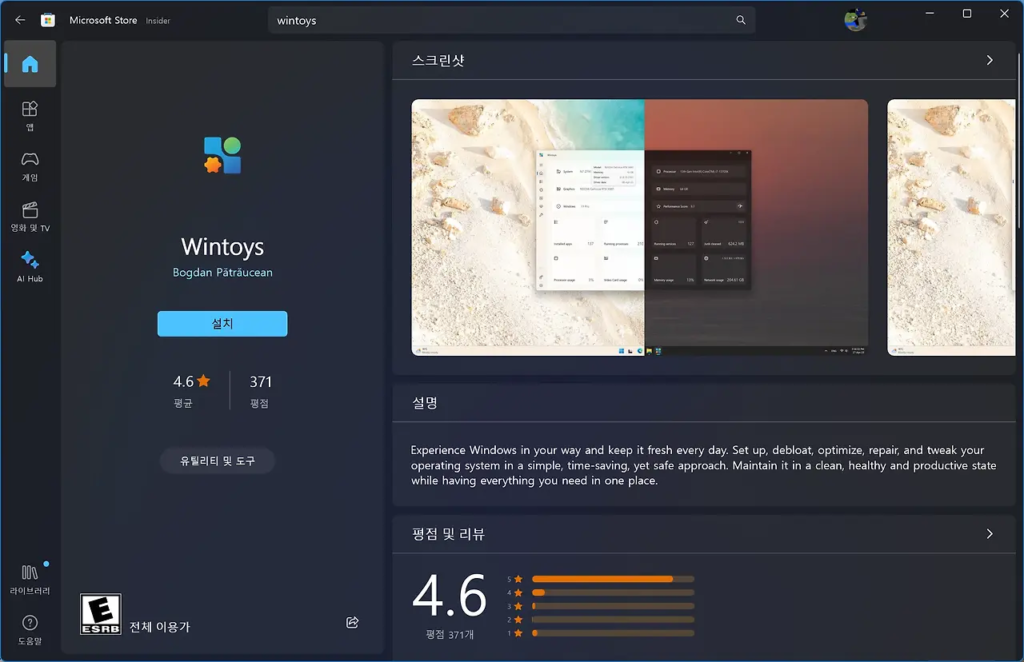Click the 2-star rating bar
Screen dimensions: 1024x662
click(613, 620)
